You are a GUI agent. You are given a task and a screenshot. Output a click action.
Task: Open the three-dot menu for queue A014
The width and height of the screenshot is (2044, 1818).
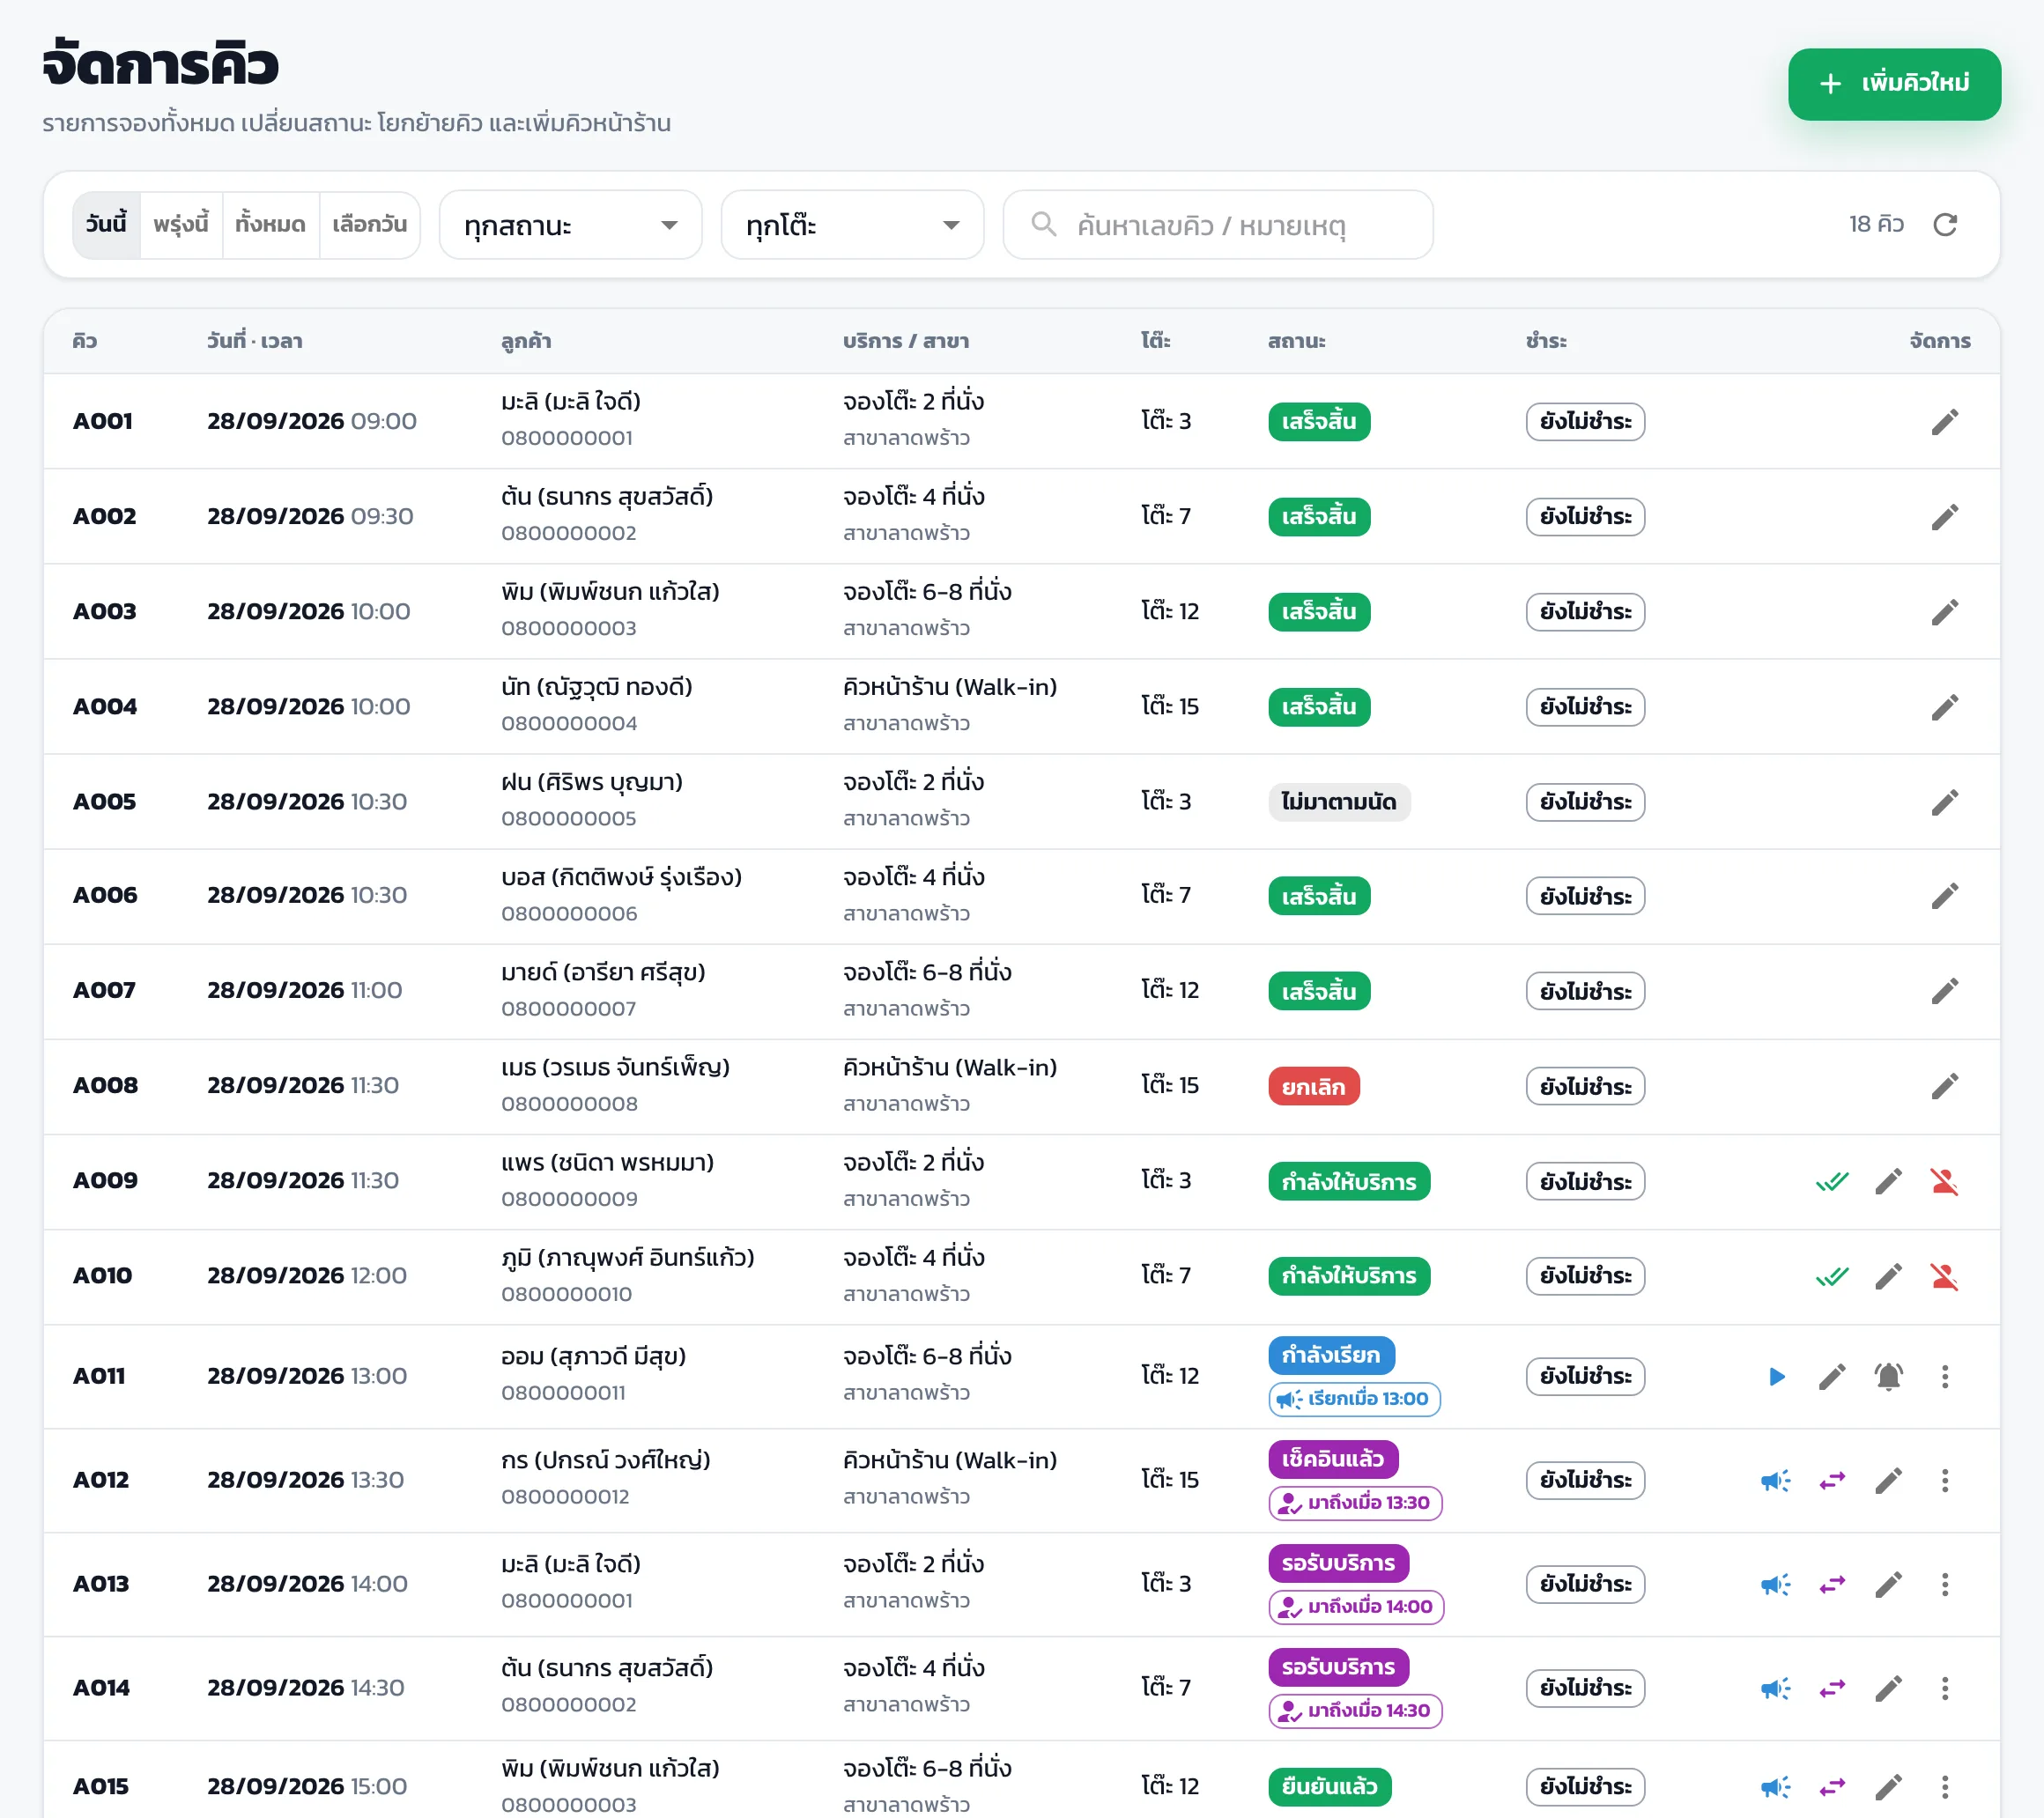pyautogui.click(x=1944, y=1688)
